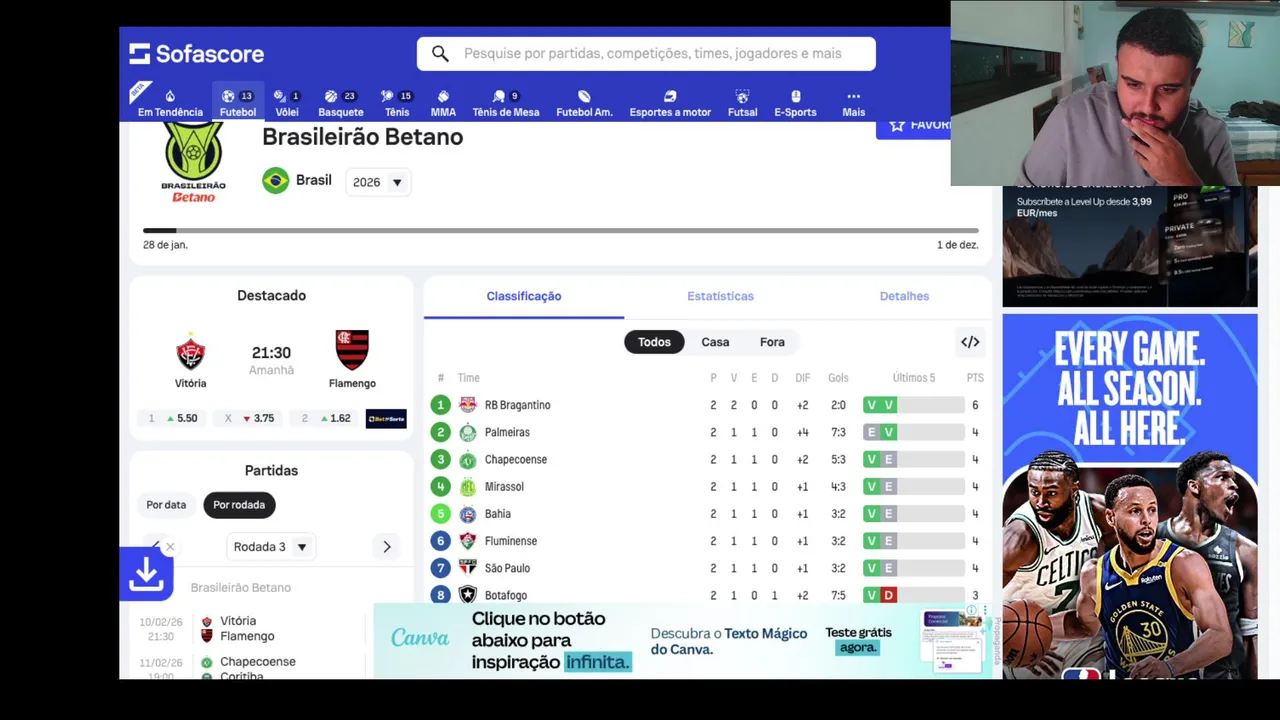Click the PTS column header
1280x720 pixels.
tap(975, 378)
